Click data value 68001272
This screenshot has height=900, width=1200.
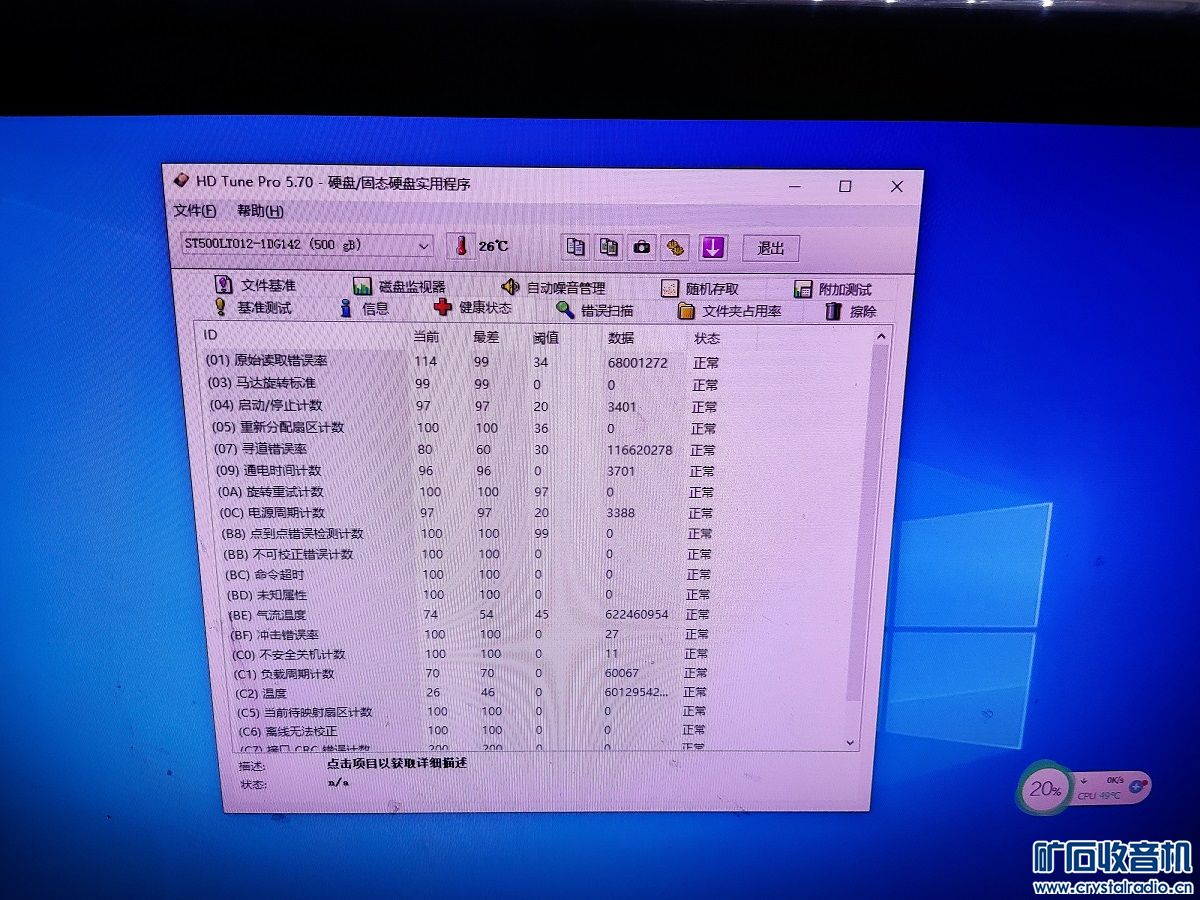point(637,362)
